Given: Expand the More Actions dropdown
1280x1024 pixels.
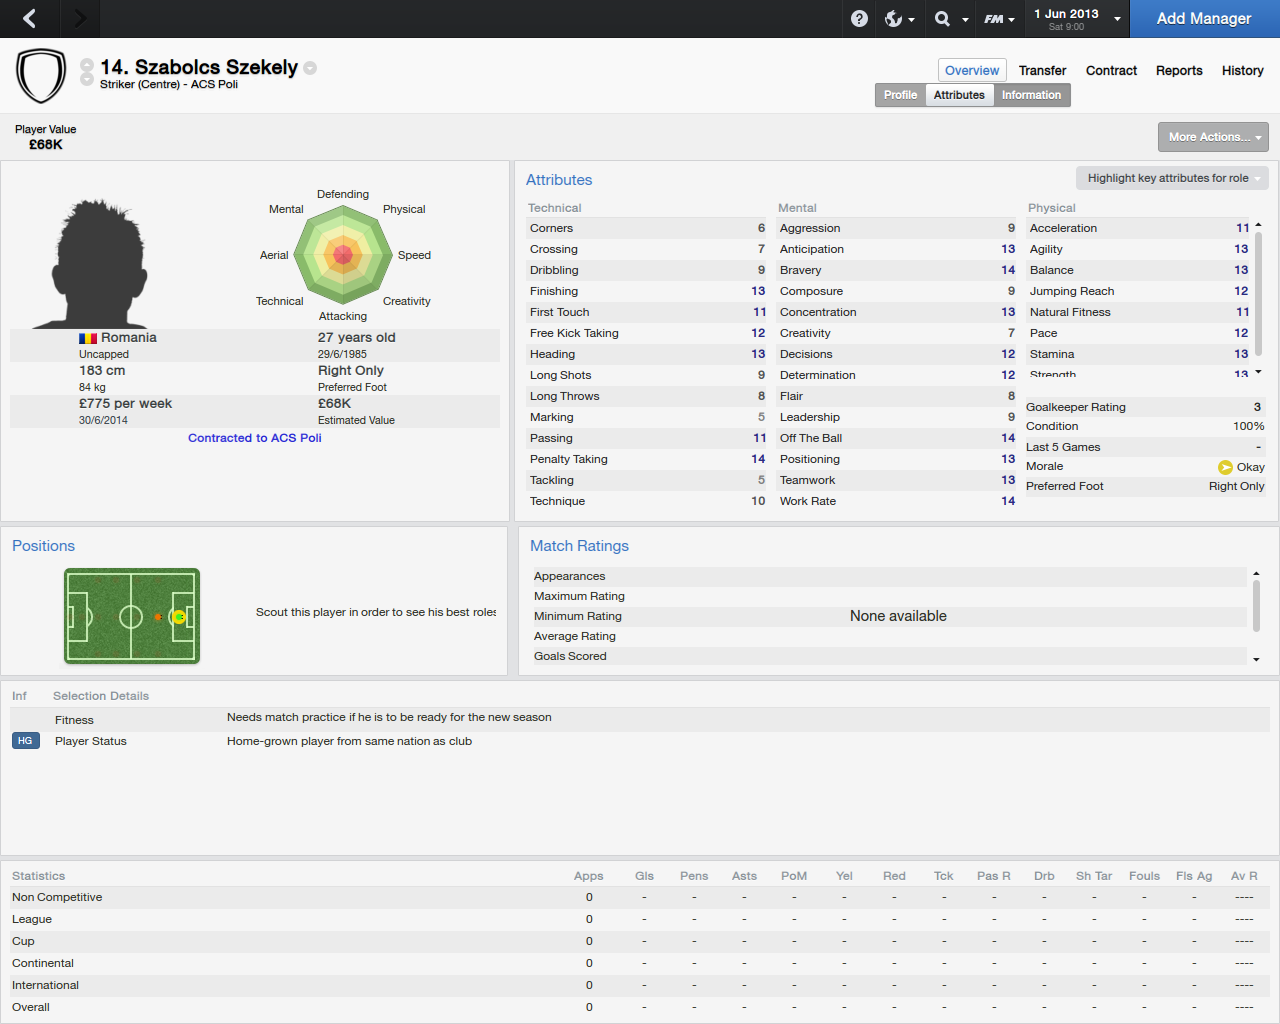Looking at the screenshot, I should click(1213, 137).
